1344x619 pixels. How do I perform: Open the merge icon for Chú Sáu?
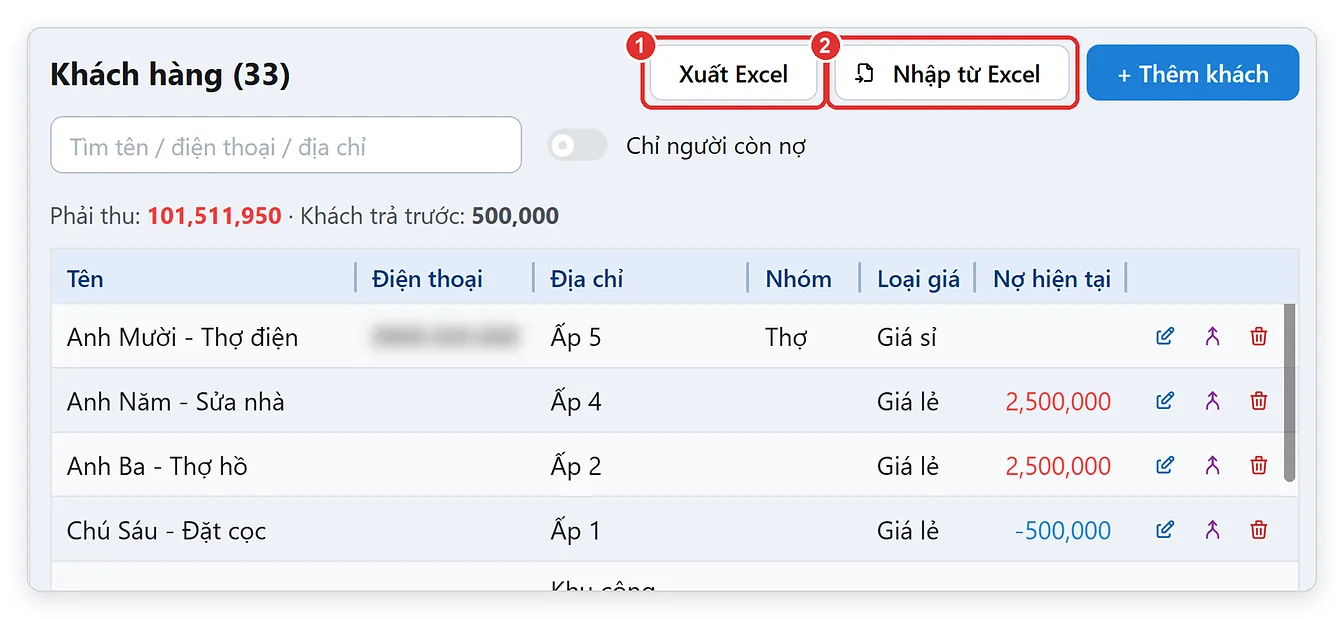(x=1213, y=530)
